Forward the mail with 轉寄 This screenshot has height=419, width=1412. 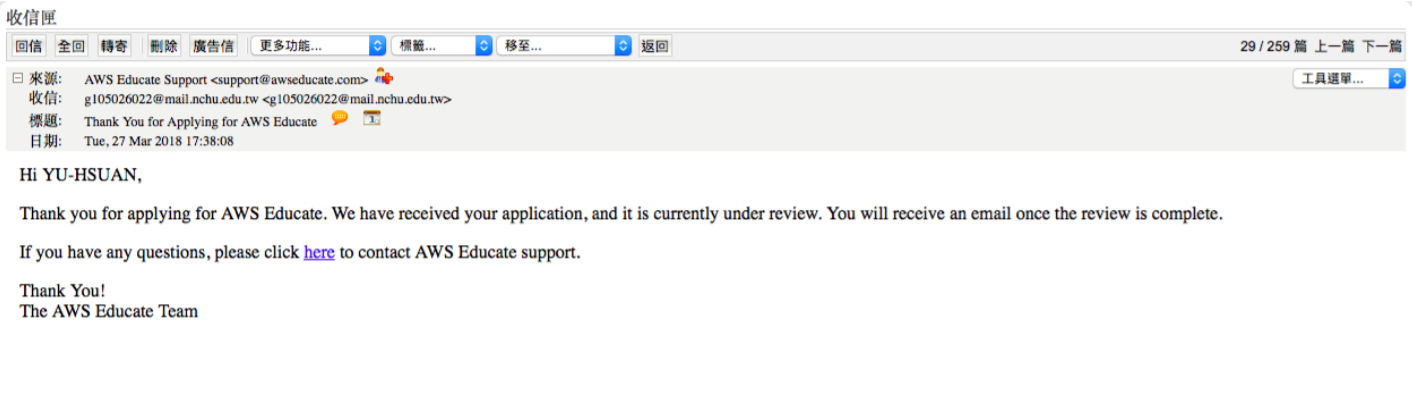(x=114, y=46)
